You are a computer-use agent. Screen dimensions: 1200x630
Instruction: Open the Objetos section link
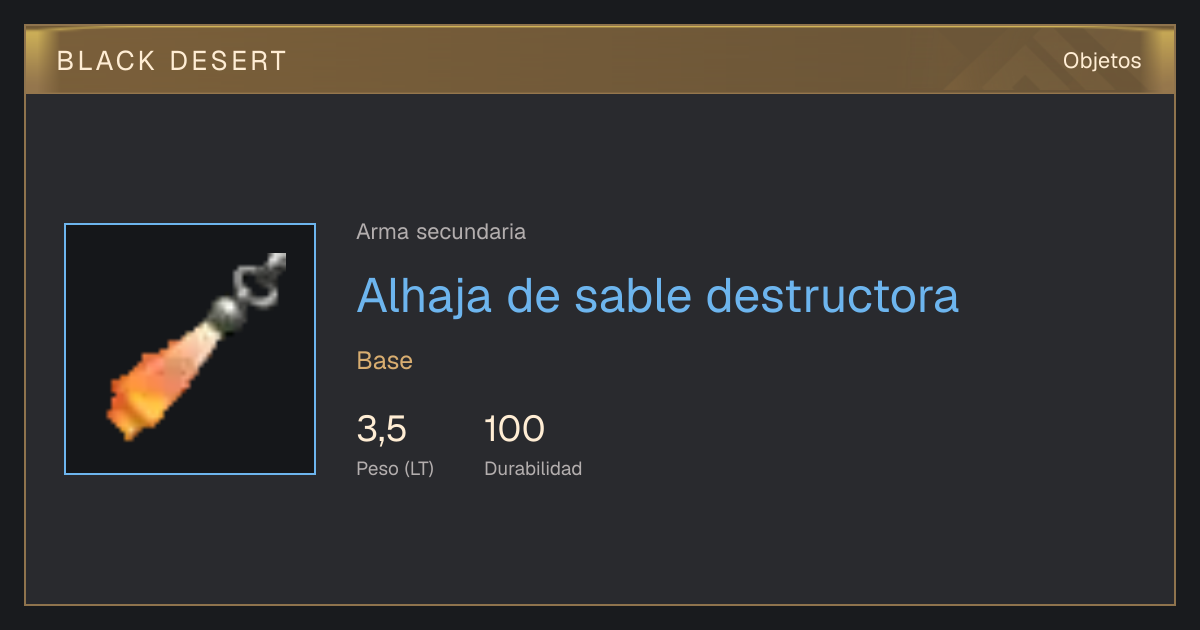pos(1102,61)
